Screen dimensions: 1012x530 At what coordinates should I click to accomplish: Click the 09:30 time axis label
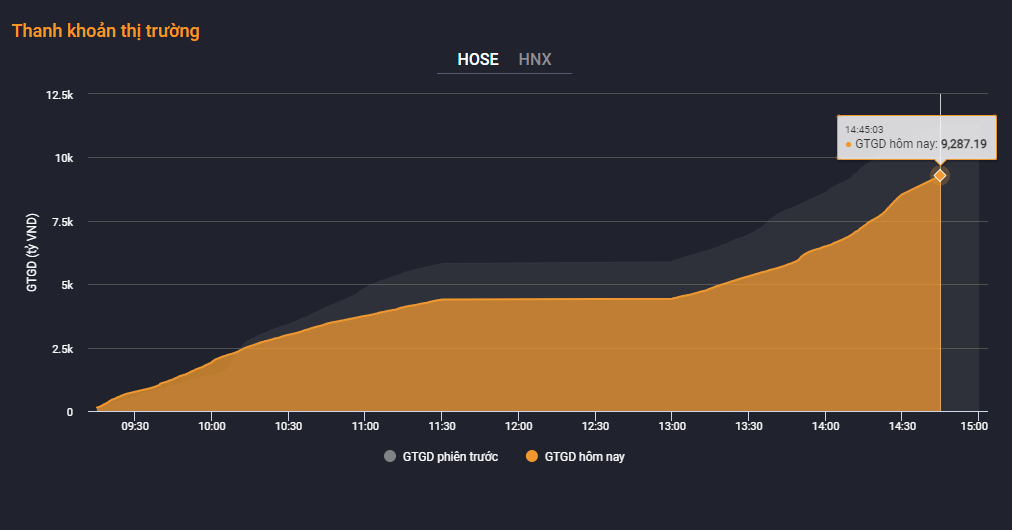click(x=135, y=426)
